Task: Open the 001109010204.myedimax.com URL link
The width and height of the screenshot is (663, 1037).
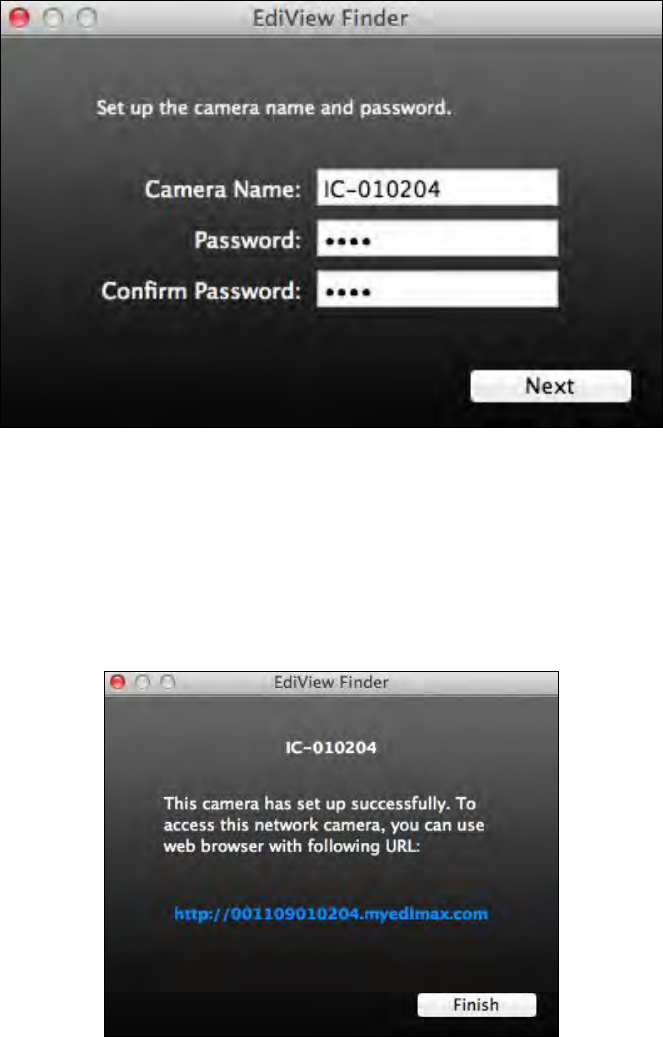Action: (x=331, y=913)
